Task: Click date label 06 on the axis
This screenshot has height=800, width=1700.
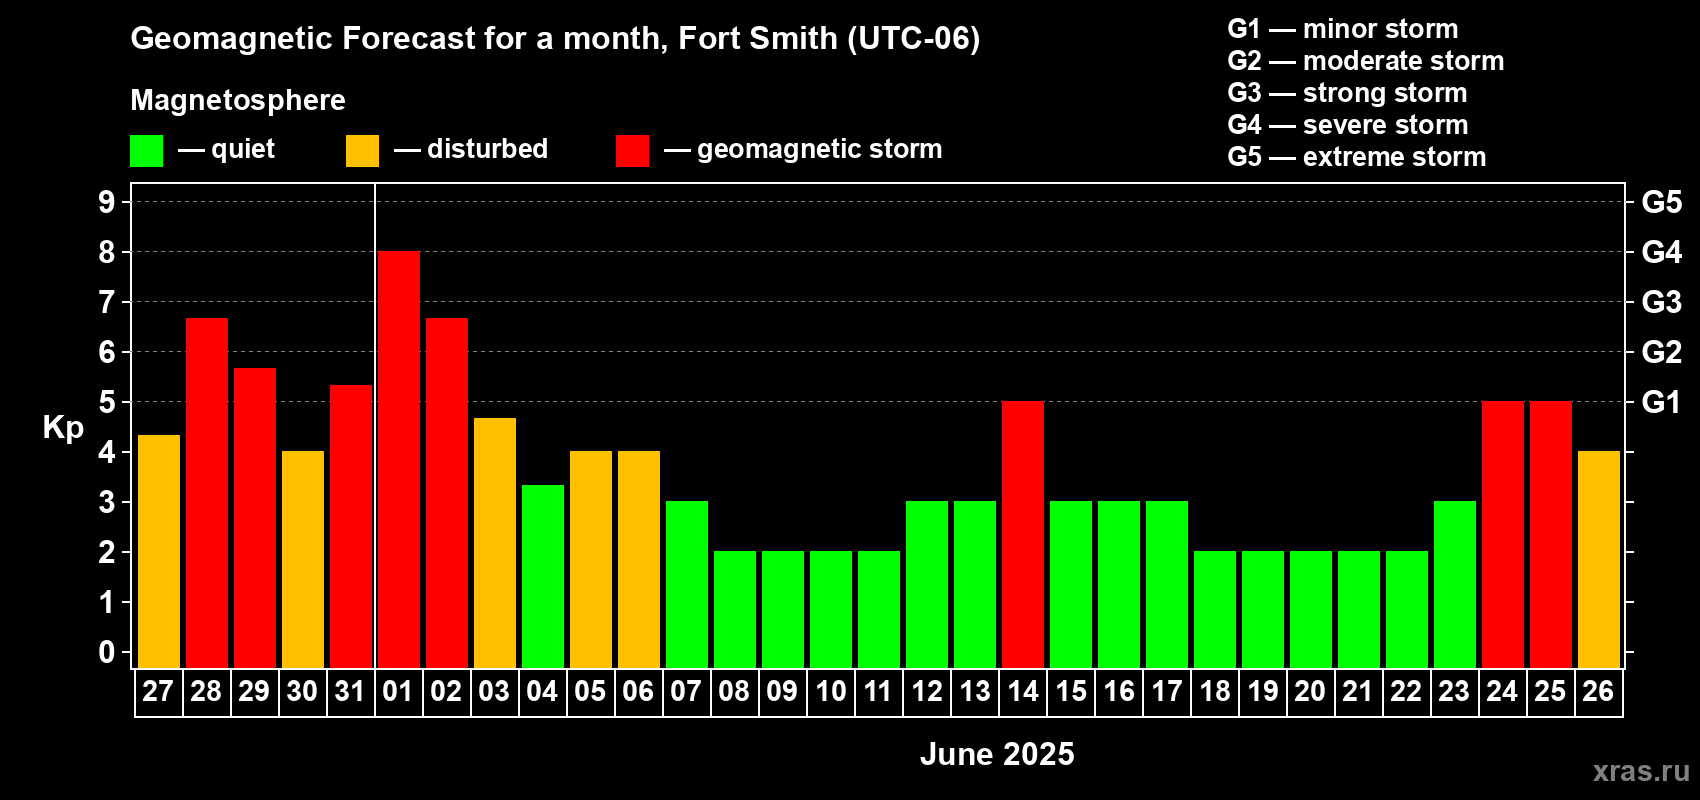Action: (x=638, y=692)
